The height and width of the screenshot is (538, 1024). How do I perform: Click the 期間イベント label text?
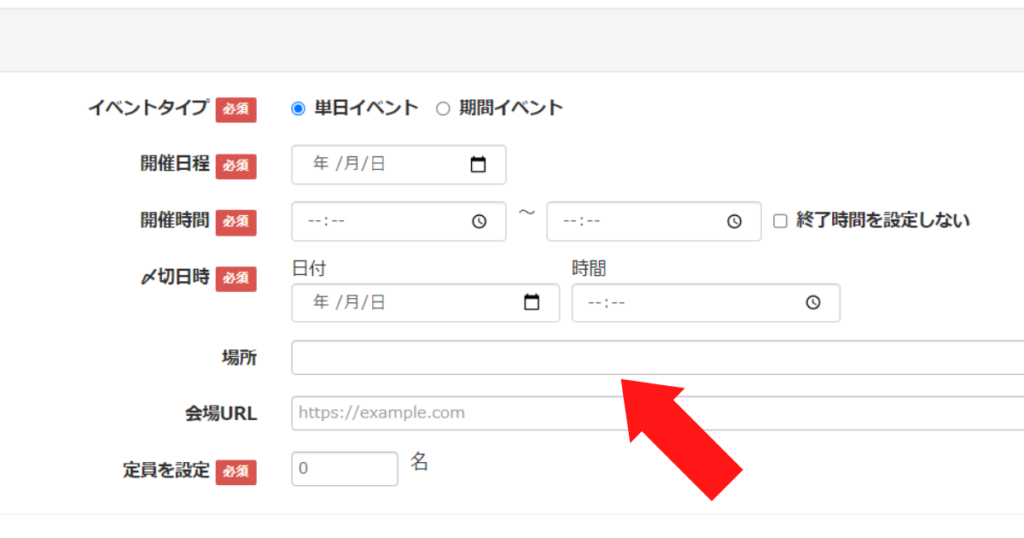coord(511,108)
